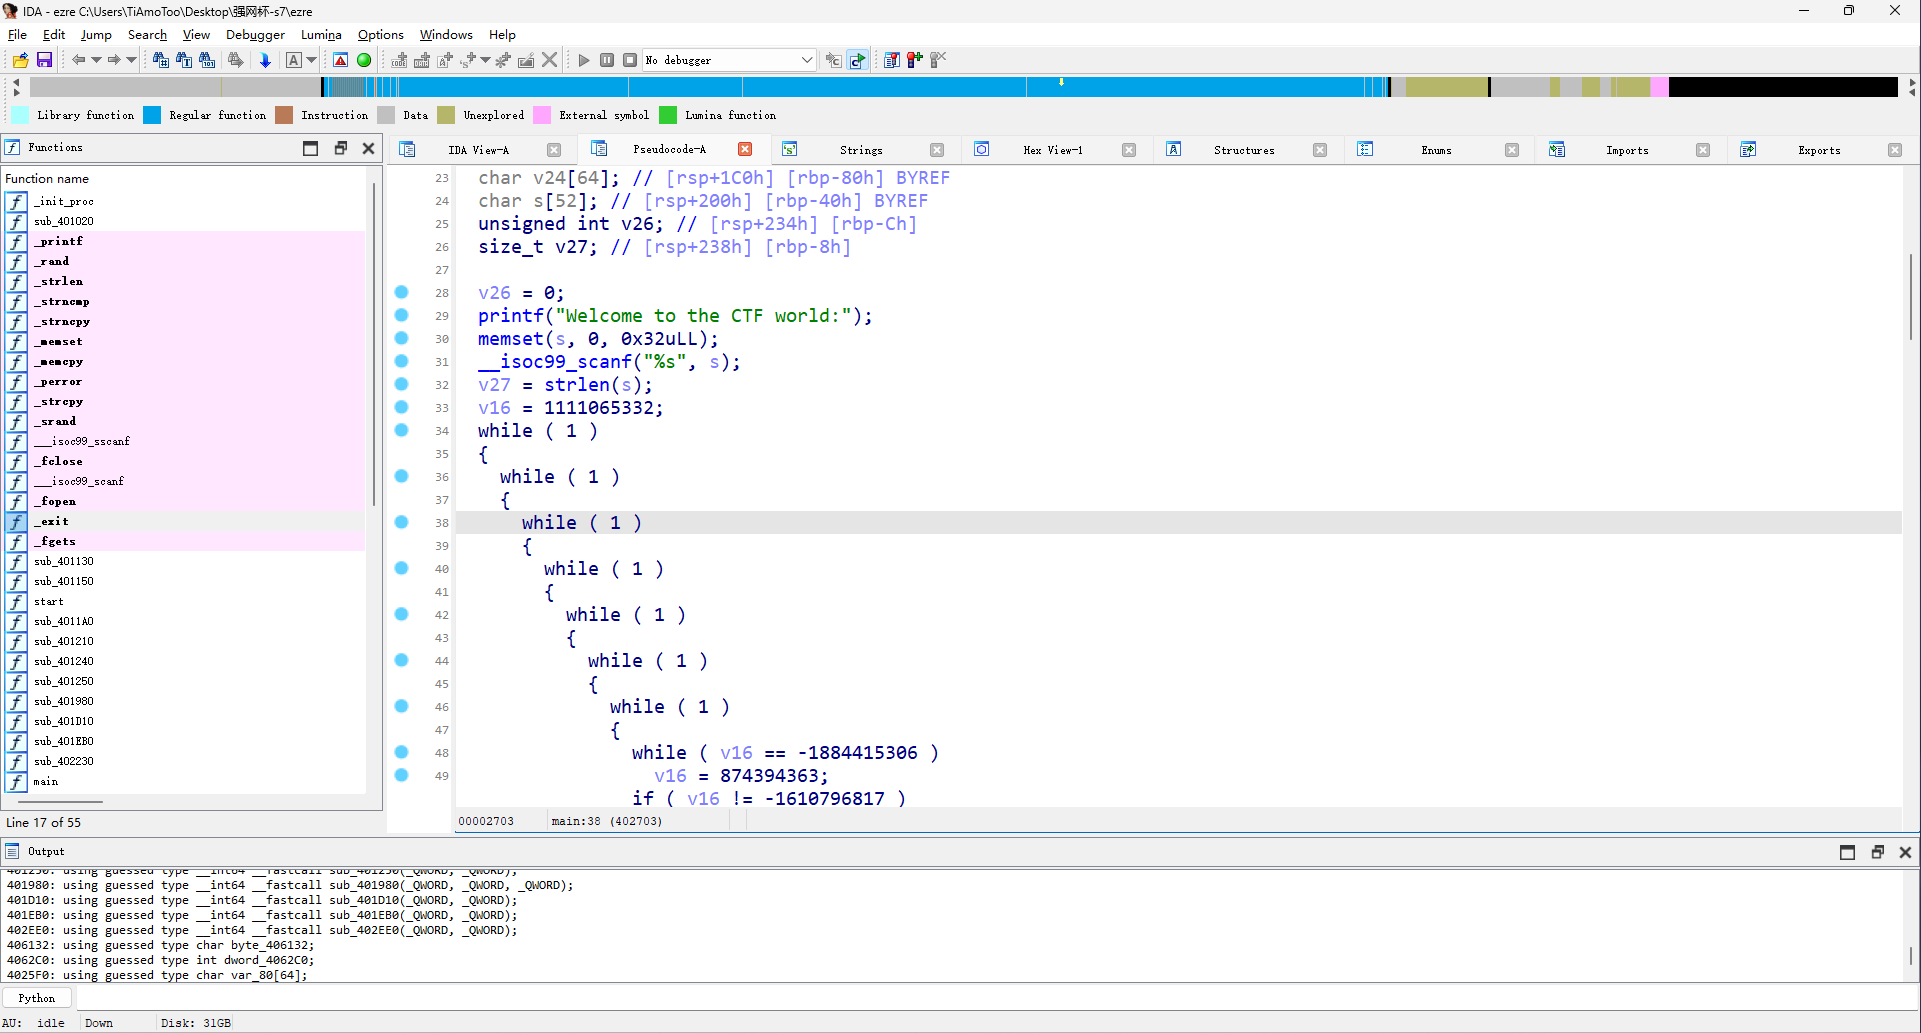Close the Pseudocode-A tab

tap(745, 149)
